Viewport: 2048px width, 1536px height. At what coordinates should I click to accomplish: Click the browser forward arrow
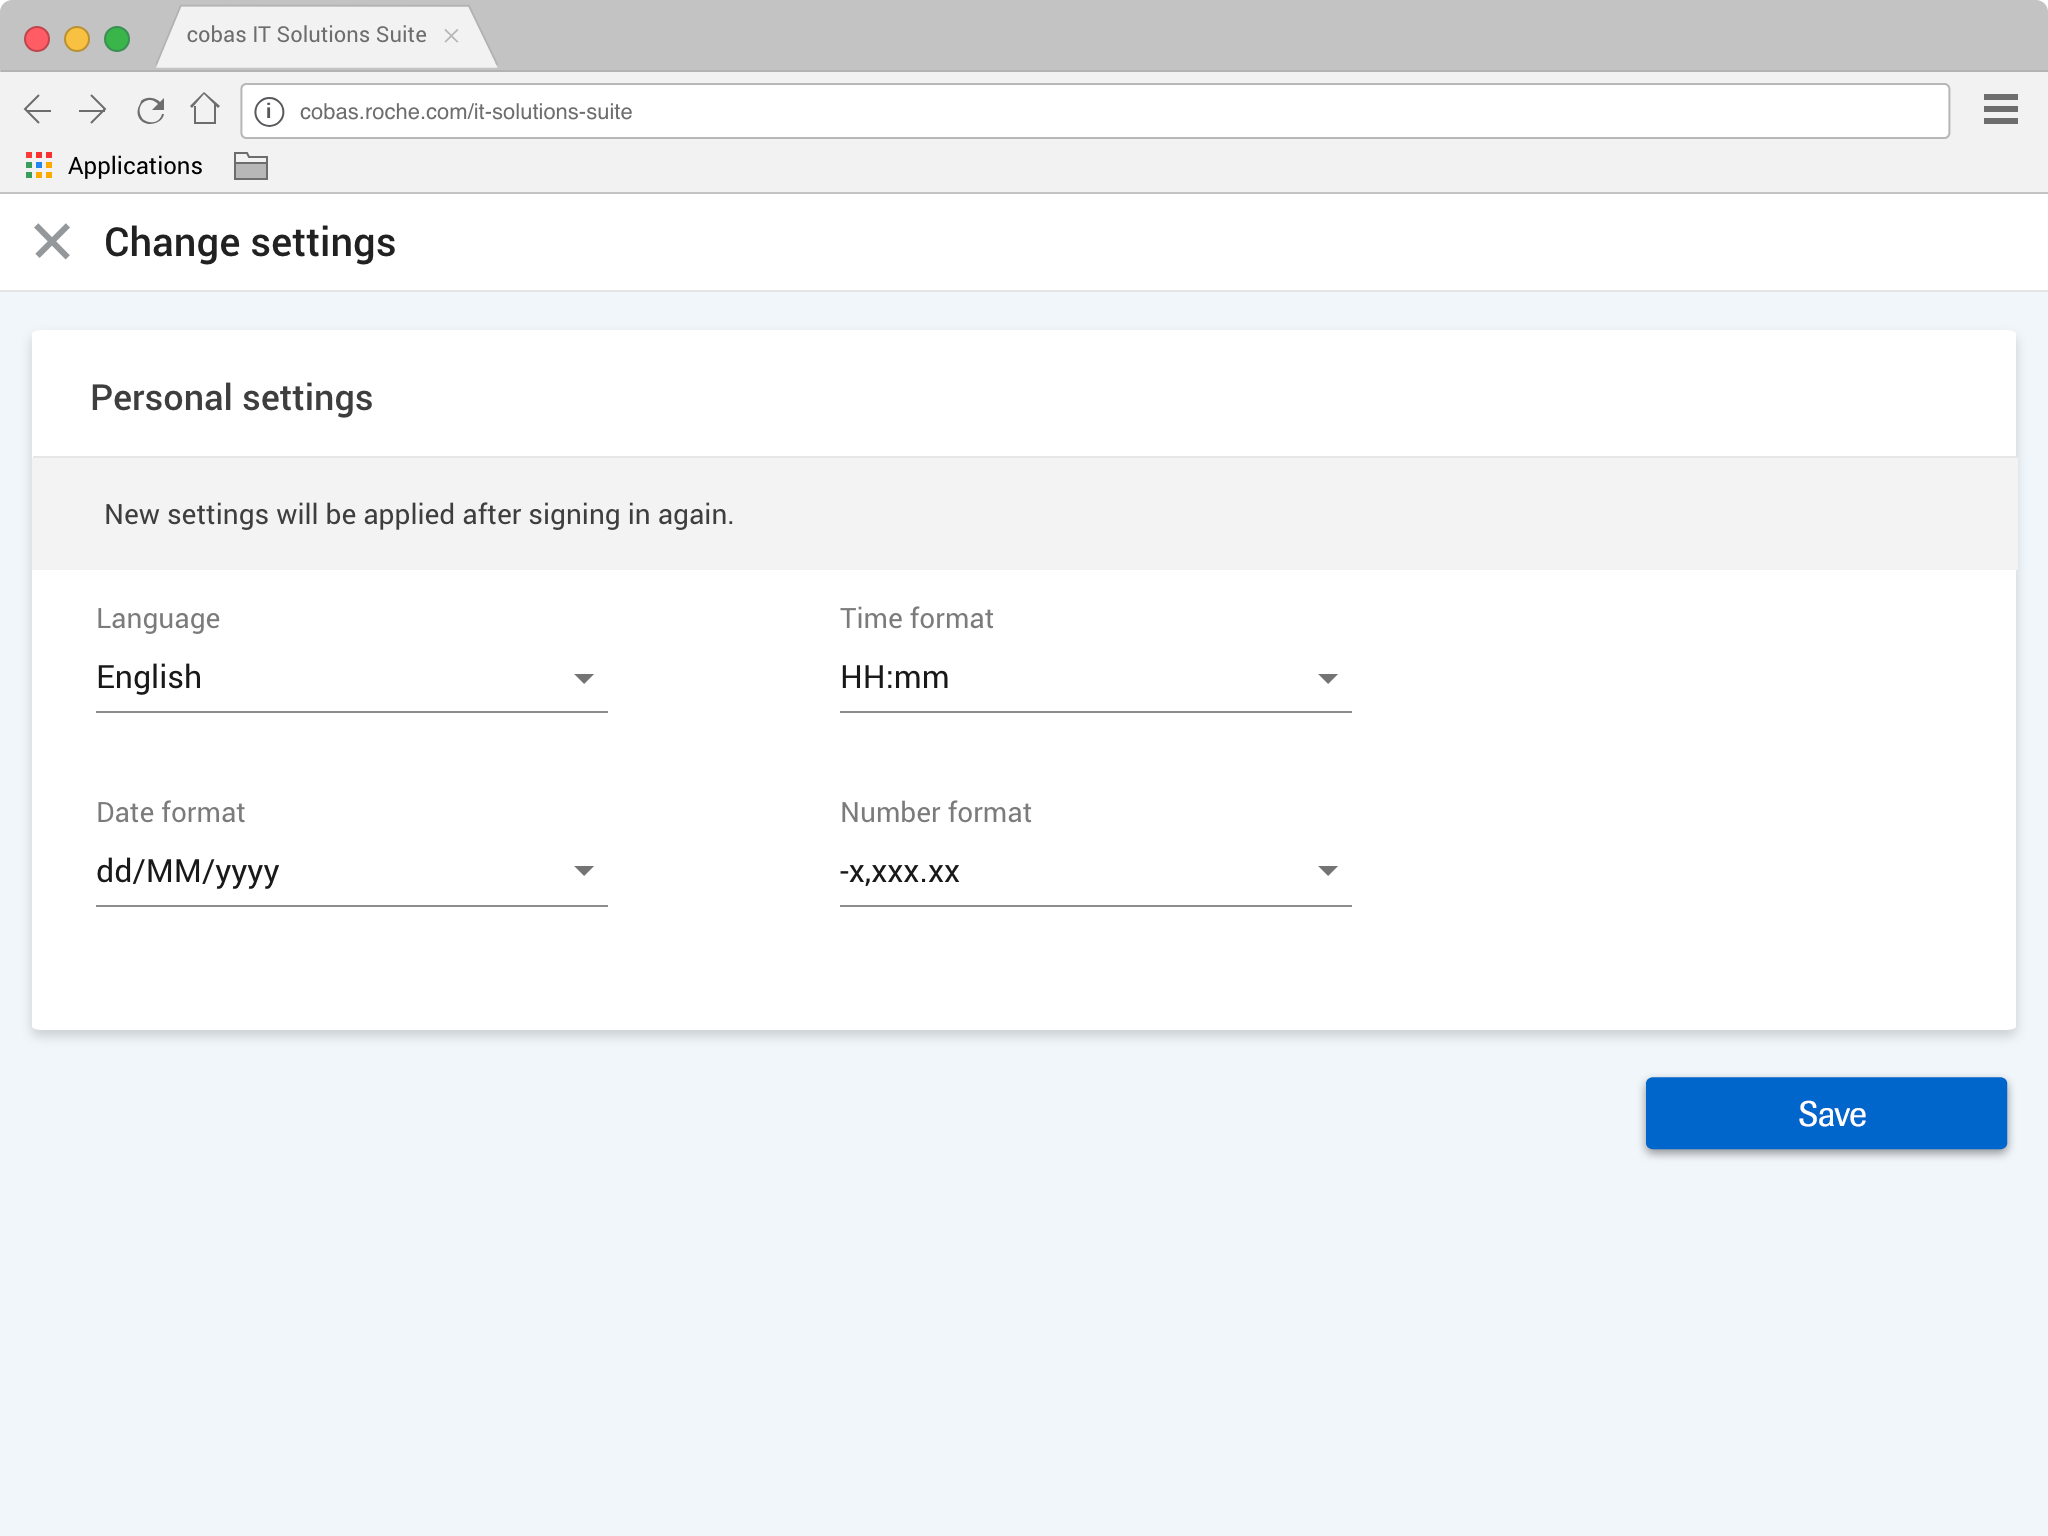point(92,110)
